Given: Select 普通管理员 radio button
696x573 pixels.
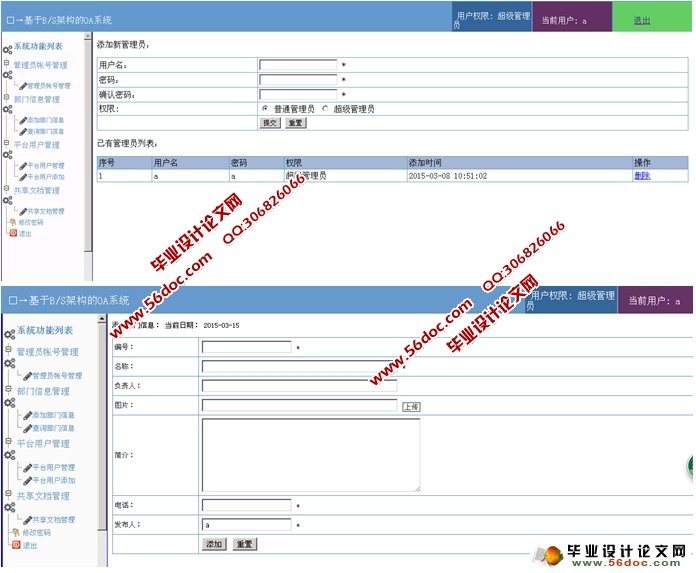Looking at the screenshot, I should (265, 108).
